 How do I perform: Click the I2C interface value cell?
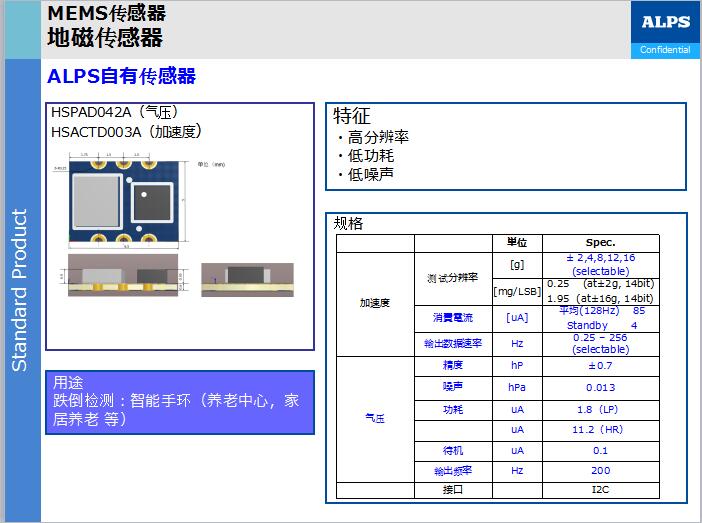pos(600,490)
